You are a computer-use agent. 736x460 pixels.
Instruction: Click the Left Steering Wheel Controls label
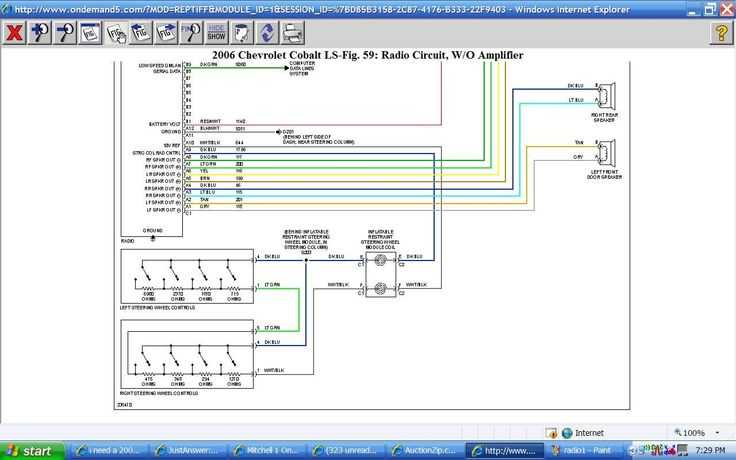[x=157, y=308]
